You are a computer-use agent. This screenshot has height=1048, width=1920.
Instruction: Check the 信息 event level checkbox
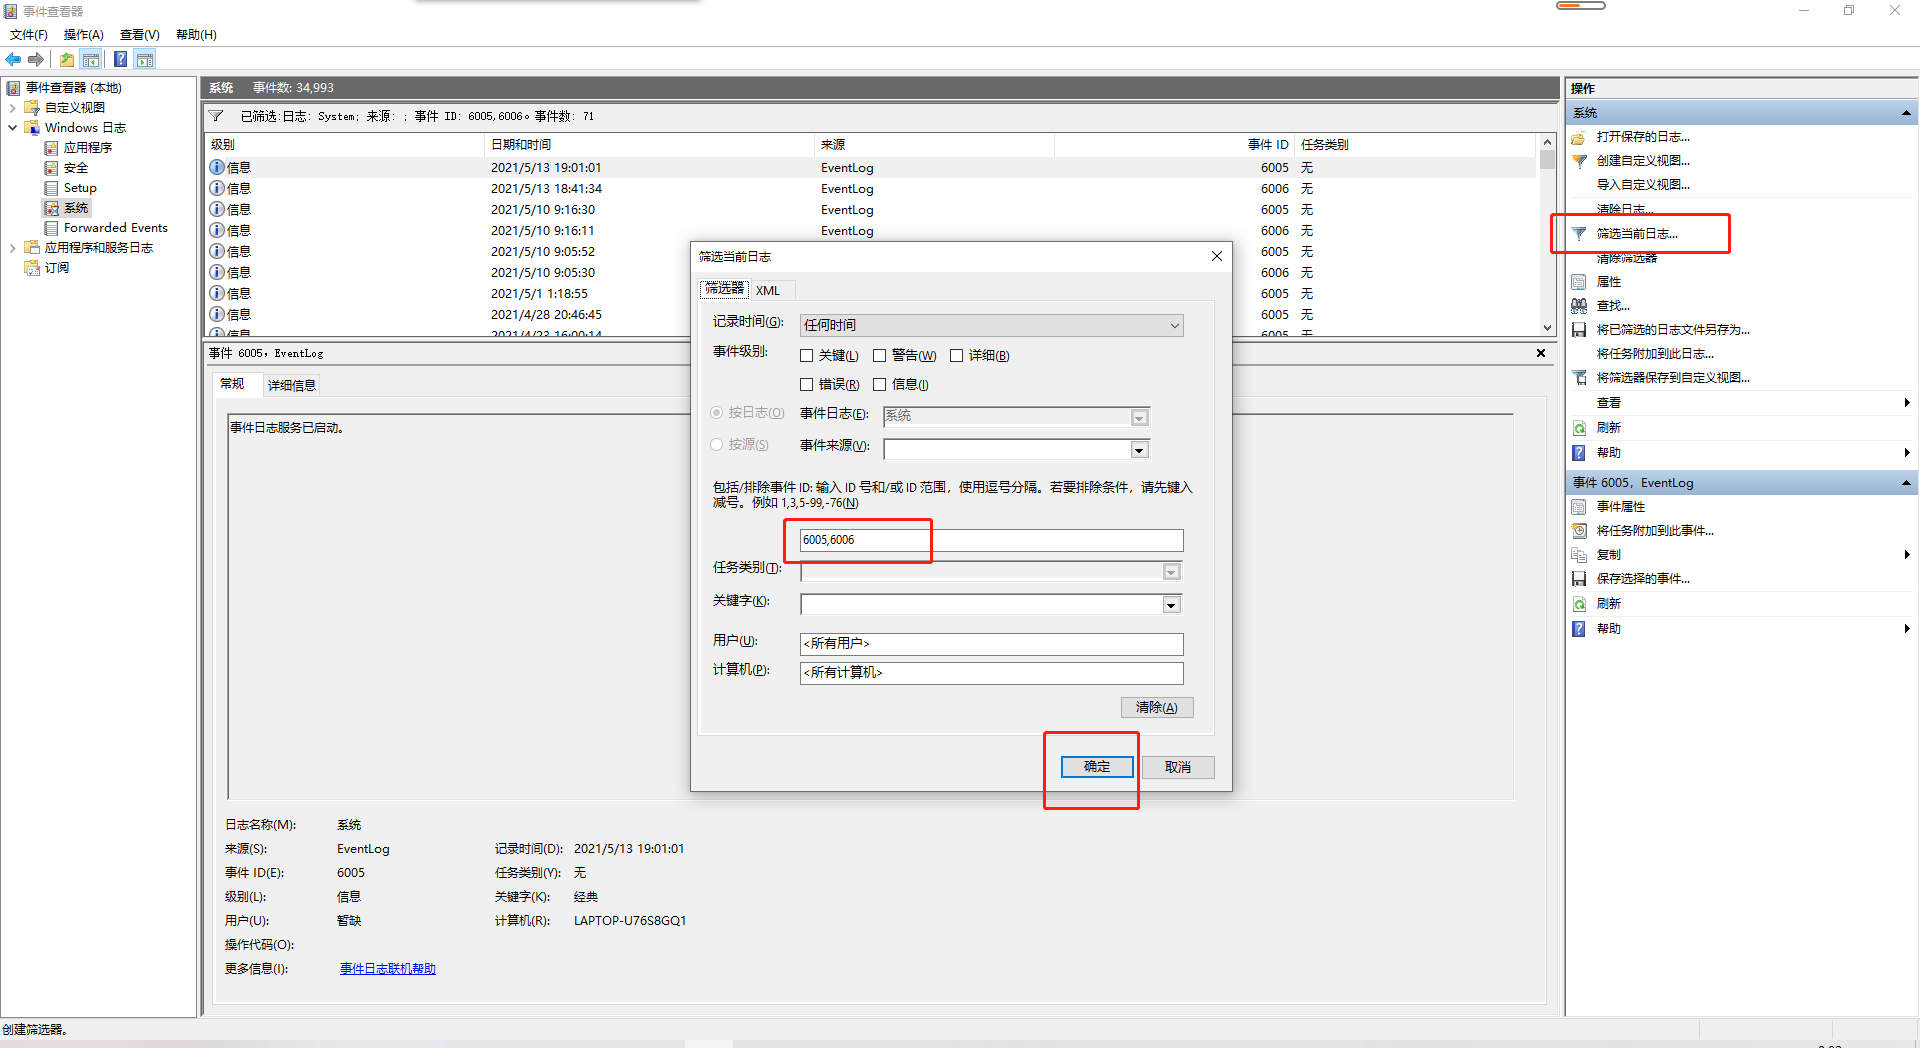(880, 385)
